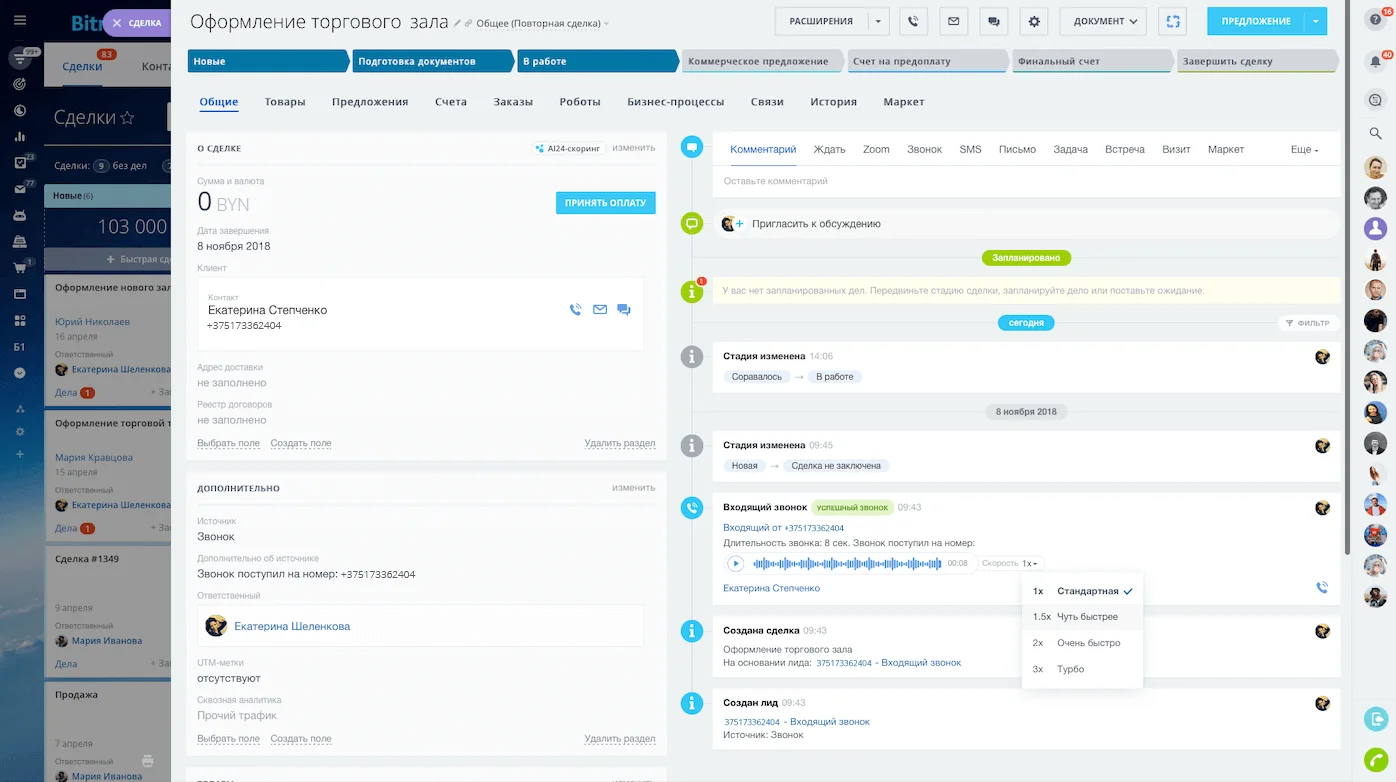Click the chat messages icon near Документ button
1396x782 pixels.
click(994, 21)
